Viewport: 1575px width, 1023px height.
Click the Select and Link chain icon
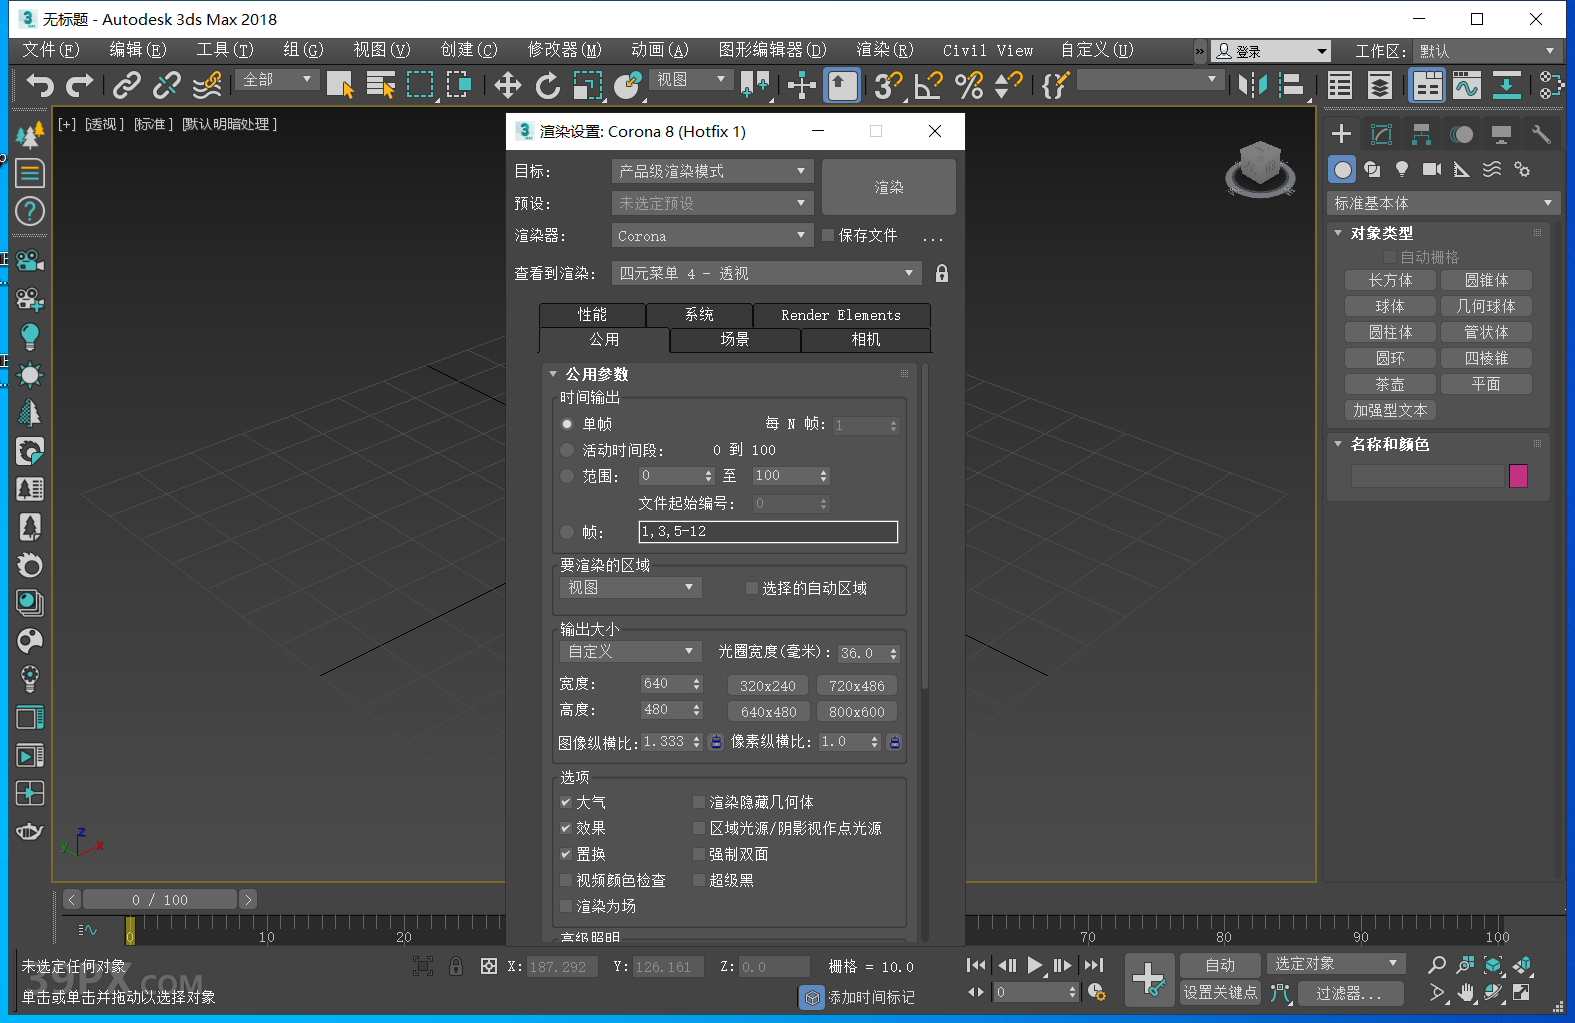coord(127,86)
